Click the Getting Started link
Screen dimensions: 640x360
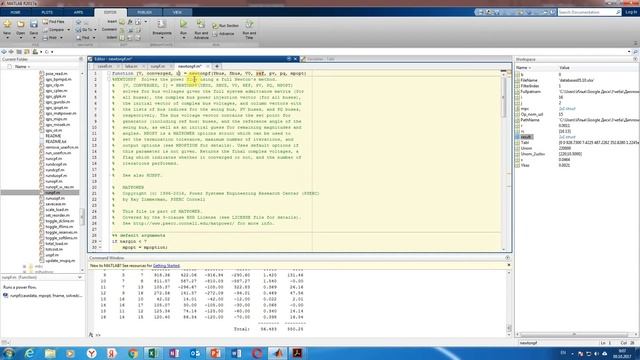(166, 266)
